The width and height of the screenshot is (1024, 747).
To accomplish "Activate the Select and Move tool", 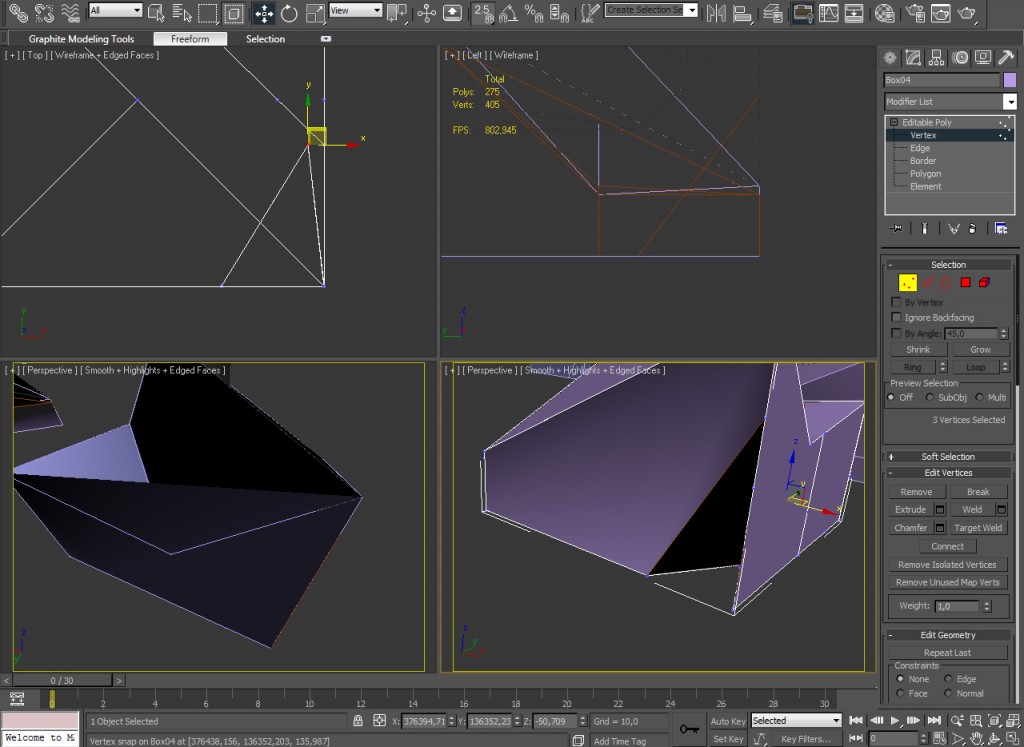I will 264,12.
